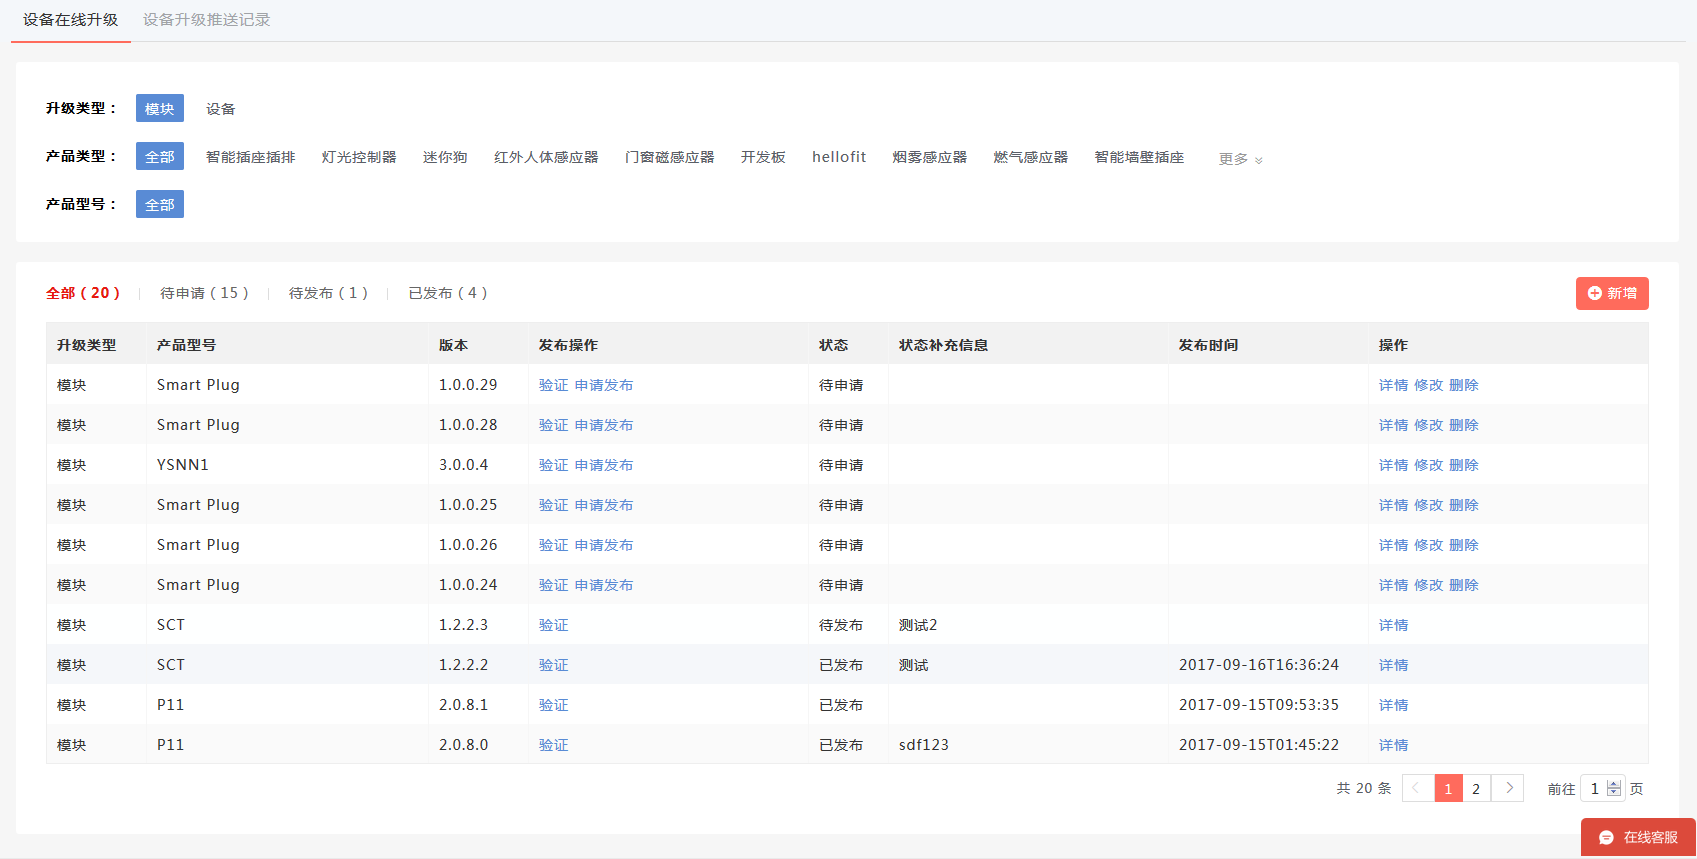Click 删除 for version 1.0.0.24

click(1464, 585)
